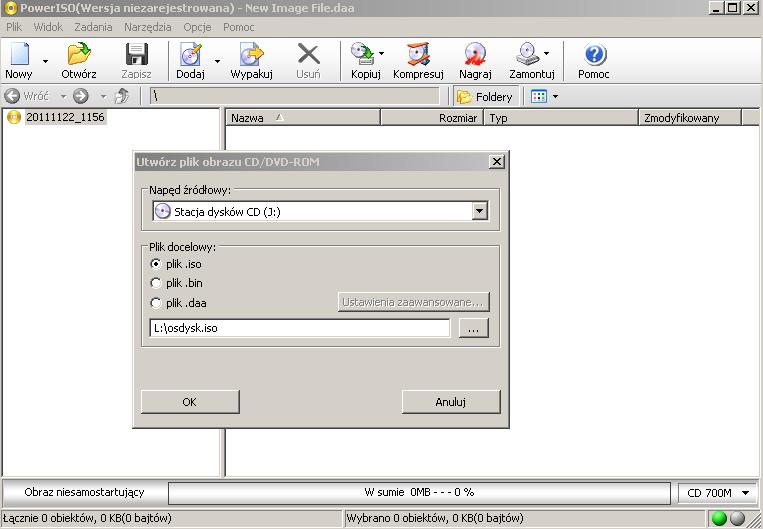Viewport: 763px width, 529px height.
Task: Open the back history dropdown arrow
Action: click(x=63, y=96)
